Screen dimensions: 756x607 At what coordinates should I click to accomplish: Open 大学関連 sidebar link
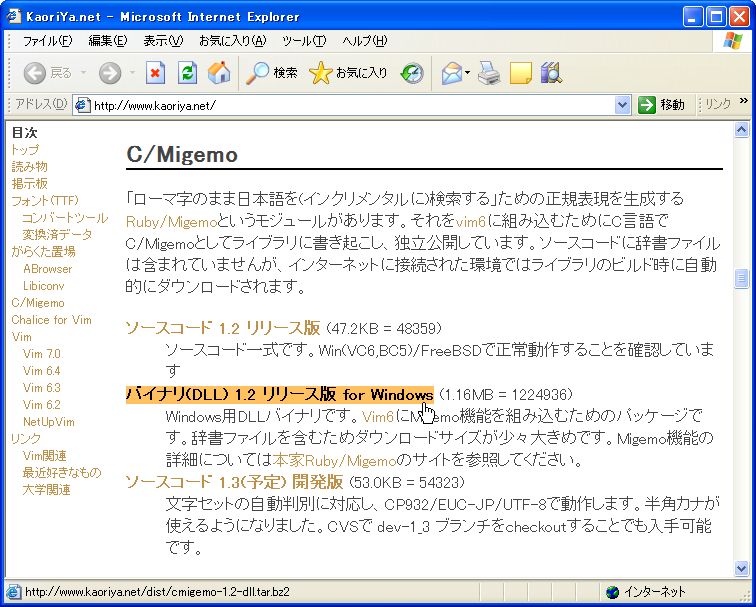point(46,490)
